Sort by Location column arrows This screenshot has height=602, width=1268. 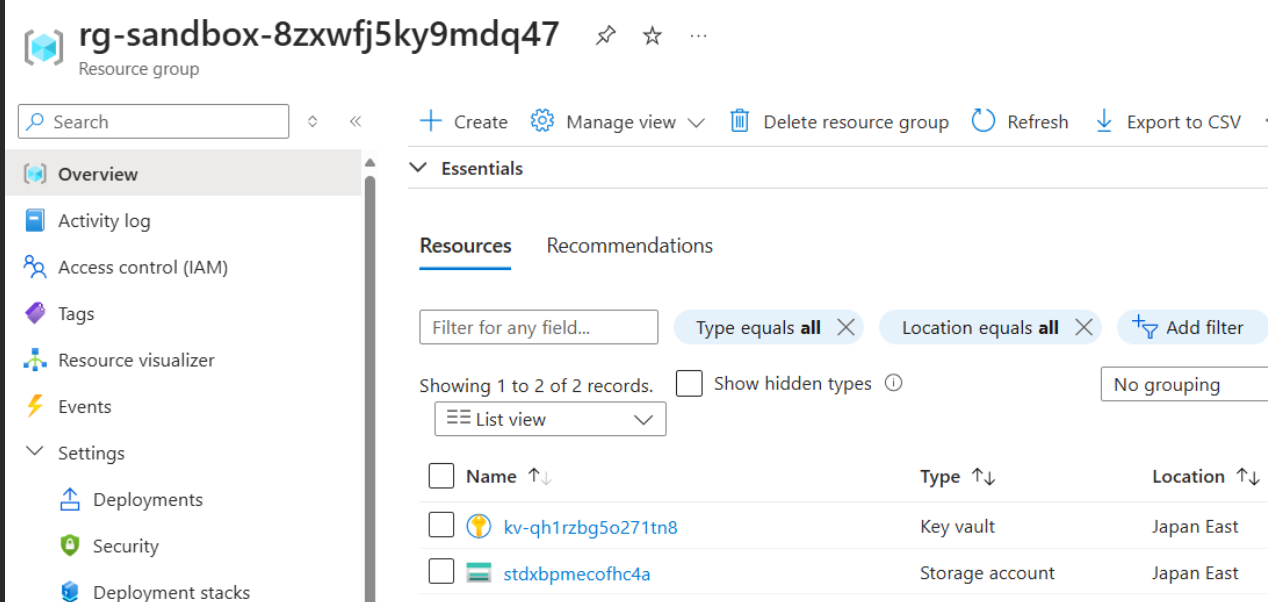(x=1248, y=477)
